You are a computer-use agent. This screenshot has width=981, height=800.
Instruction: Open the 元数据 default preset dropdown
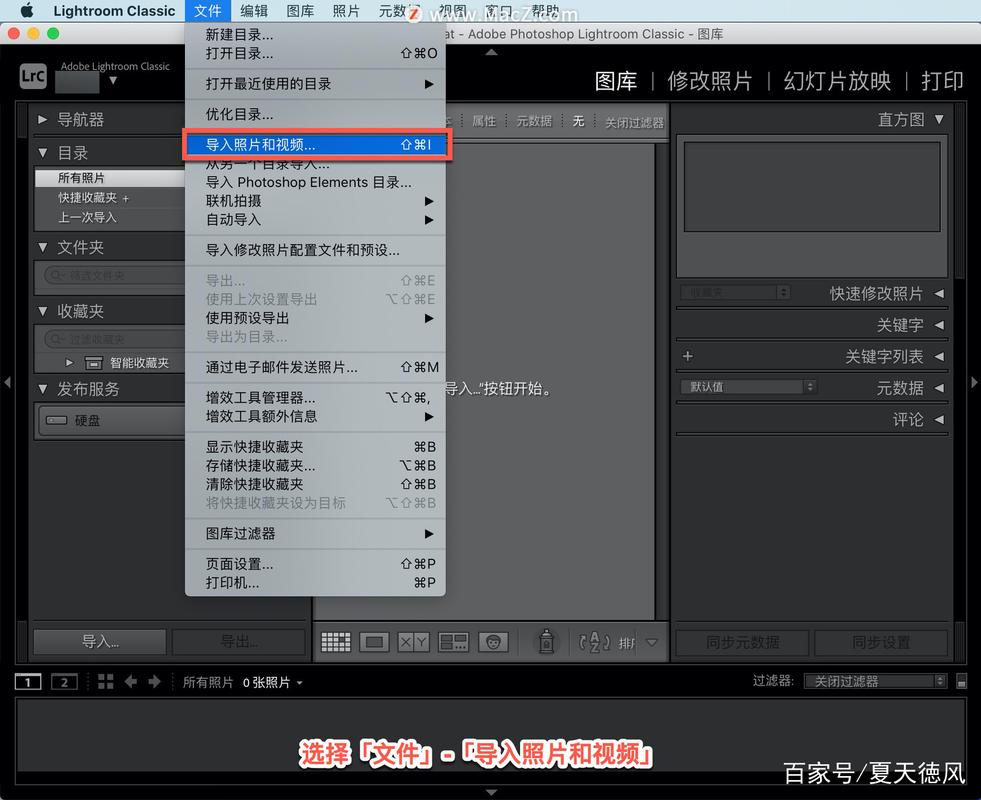(747, 387)
